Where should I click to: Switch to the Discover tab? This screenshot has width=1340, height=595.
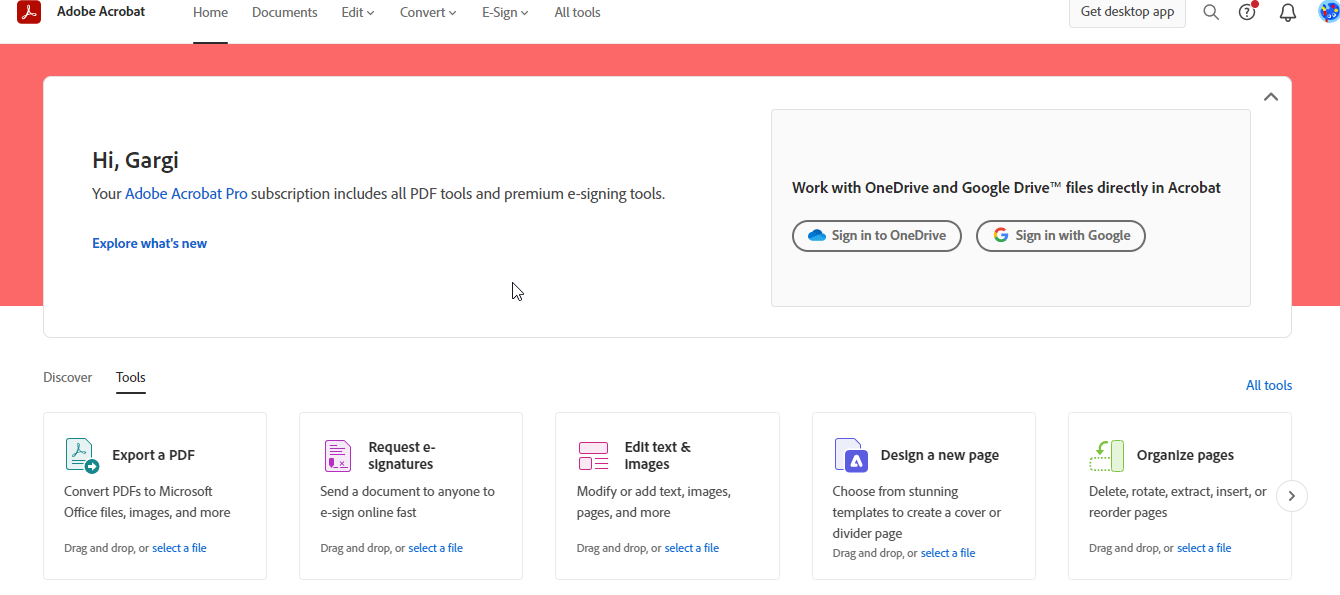[x=67, y=377]
